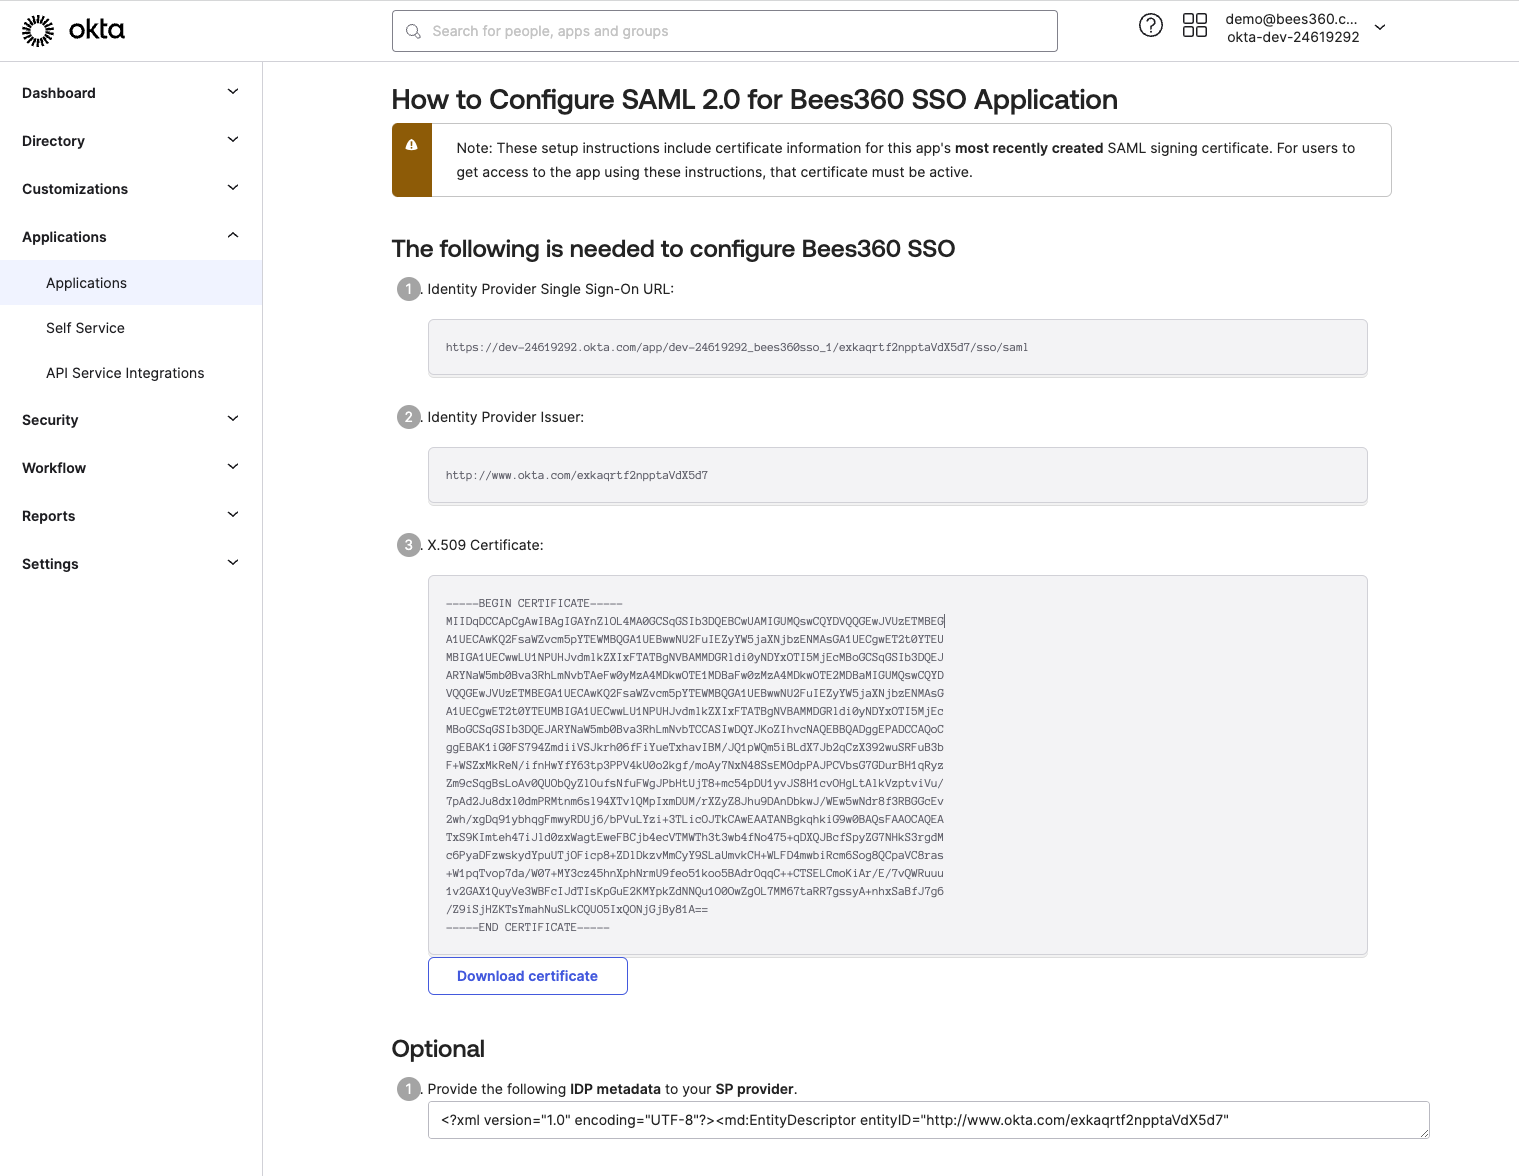Expand the Security menu section
The width and height of the screenshot is (1519, 1176).
tap(233, 419)
